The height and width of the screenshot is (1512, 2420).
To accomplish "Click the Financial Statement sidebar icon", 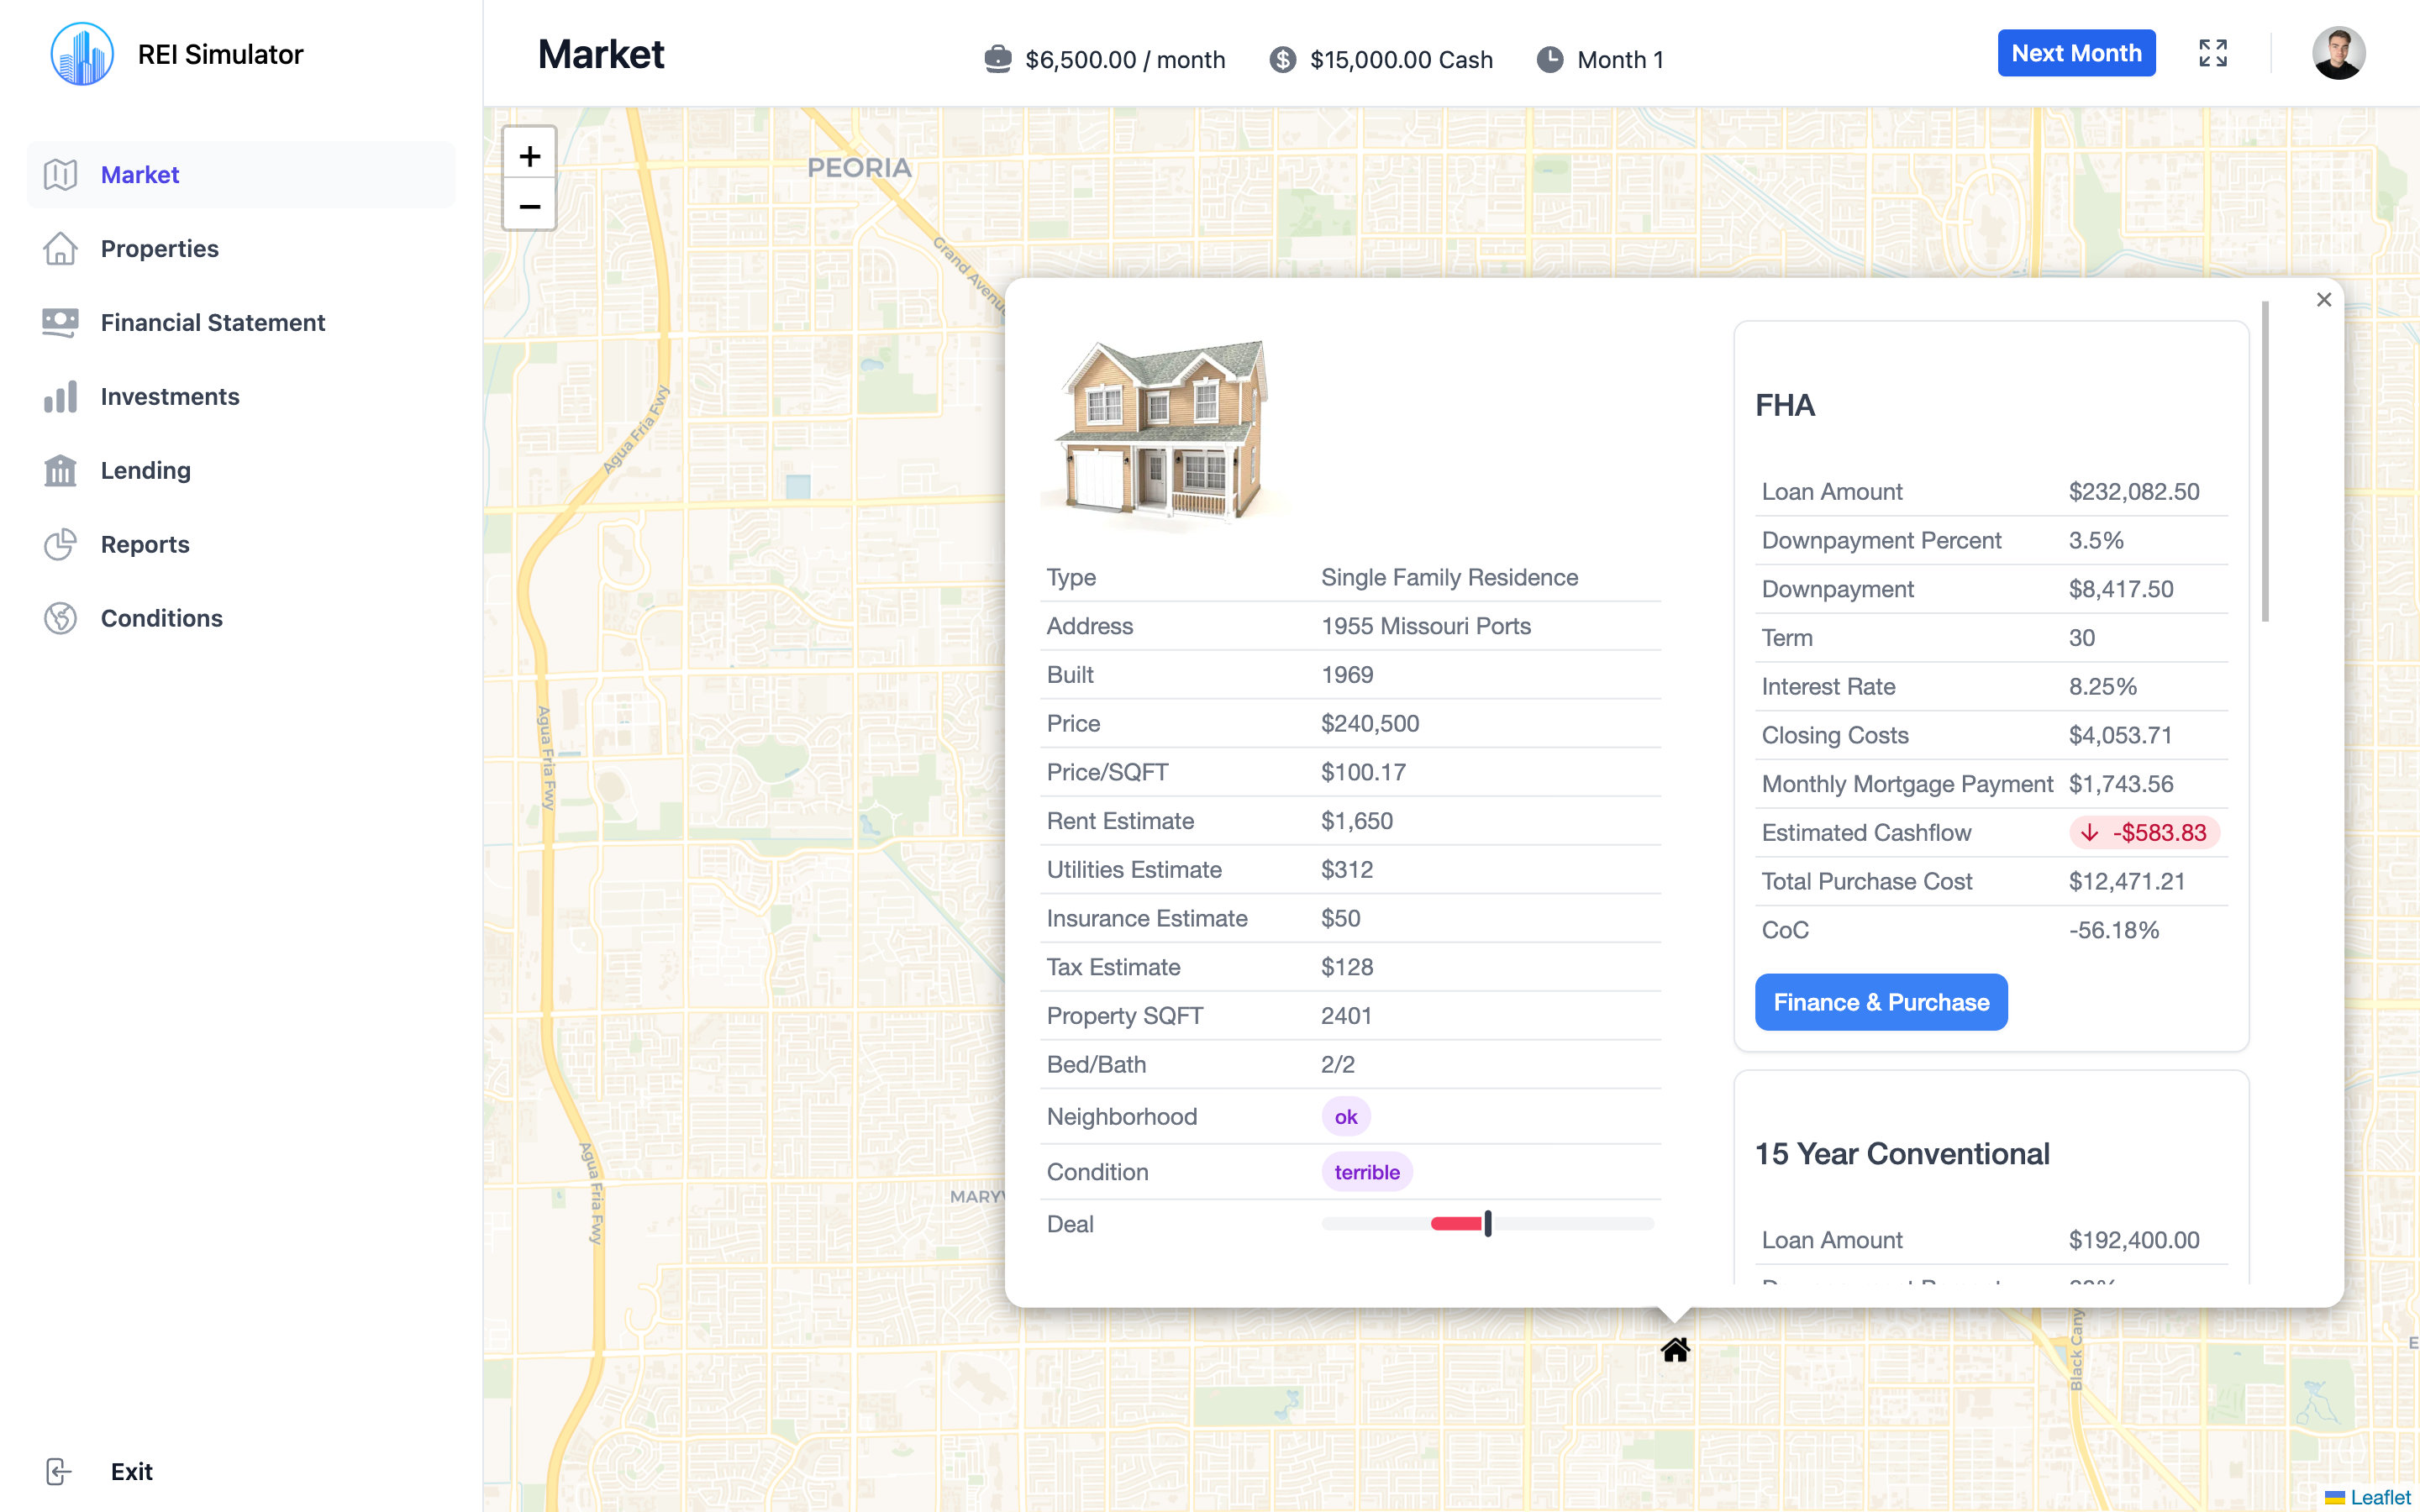I will click(59, 321).
